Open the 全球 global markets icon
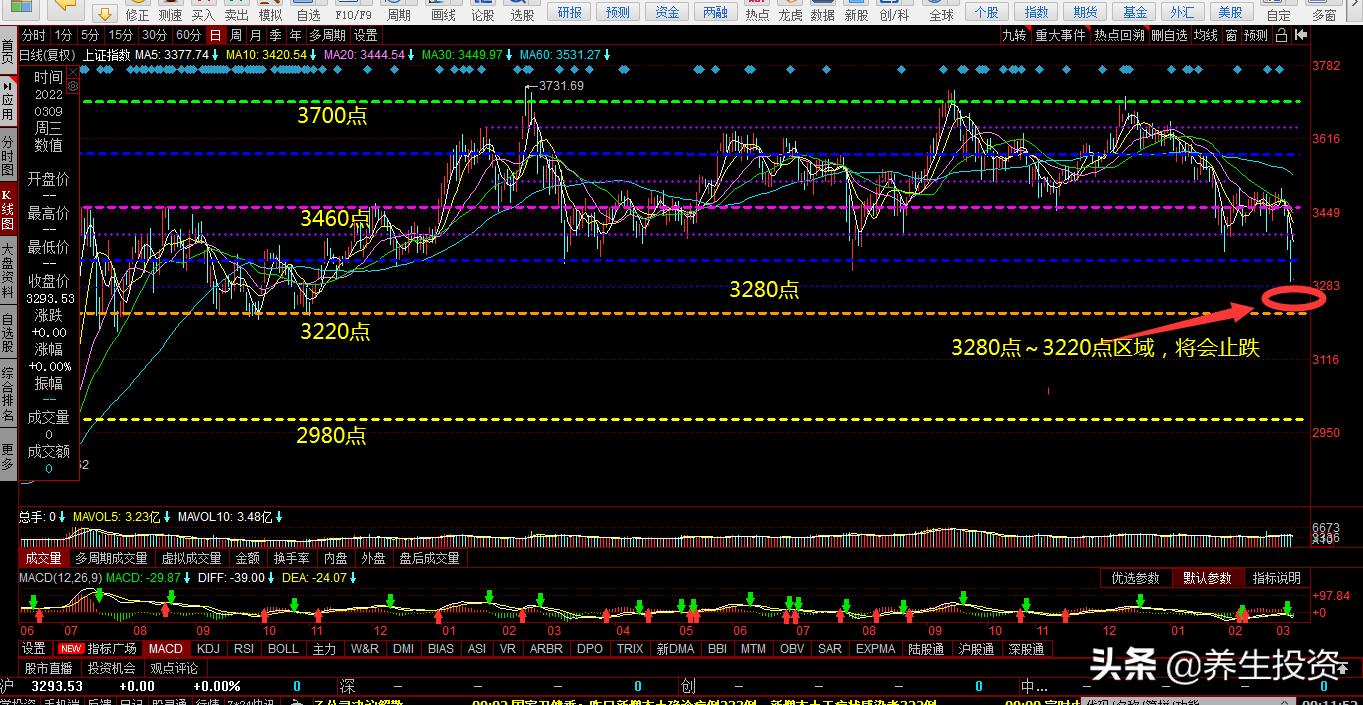The height and width of the screenshot is (705, 1363). pos(941,11)
